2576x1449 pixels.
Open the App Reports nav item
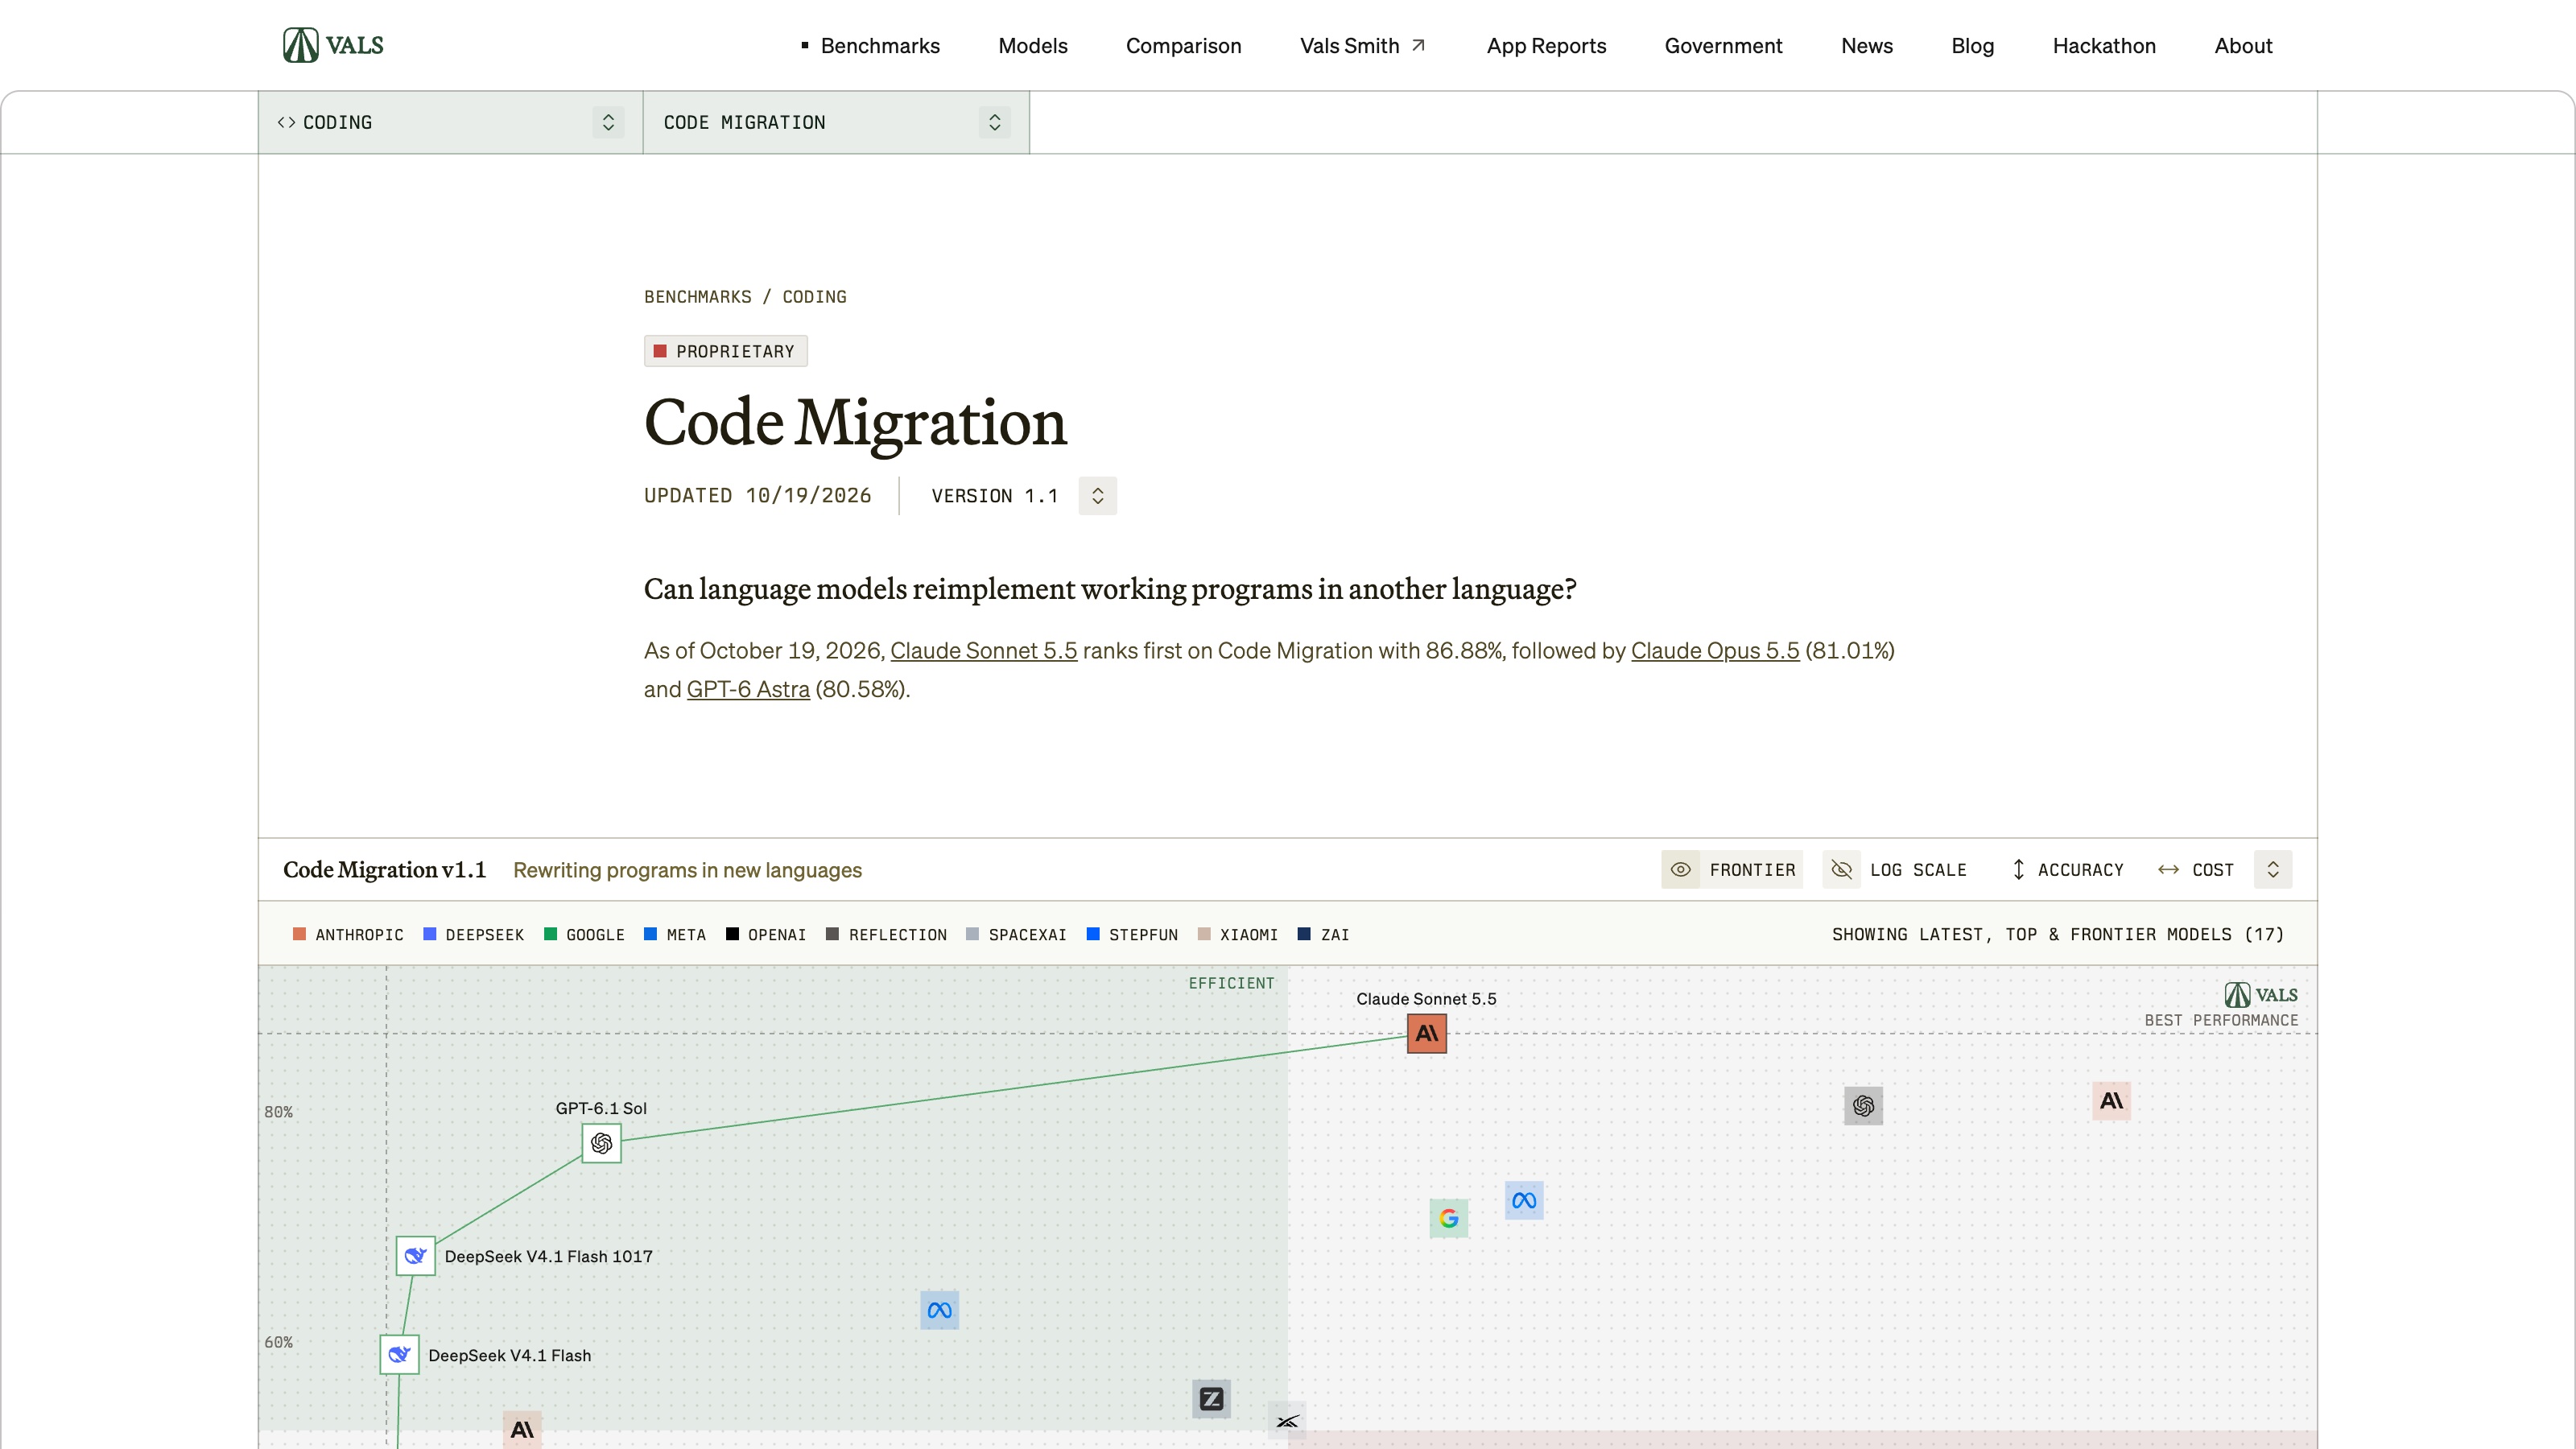(x=1546, y=46)
